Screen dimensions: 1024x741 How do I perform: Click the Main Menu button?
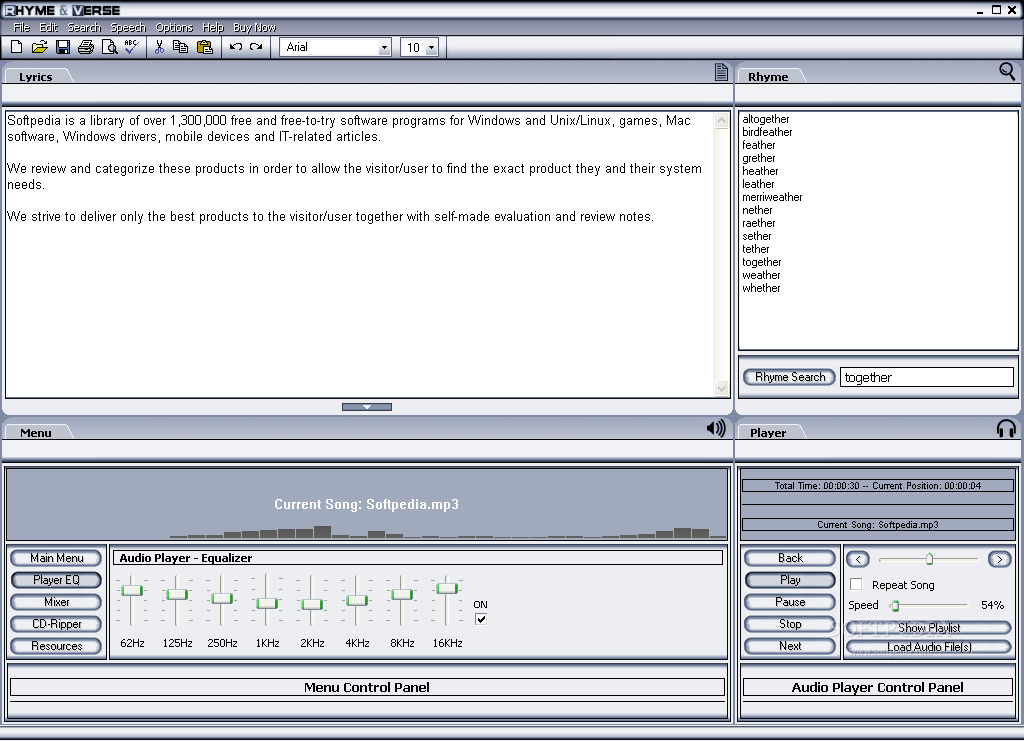pyautogui.click(x=57, y=558)
